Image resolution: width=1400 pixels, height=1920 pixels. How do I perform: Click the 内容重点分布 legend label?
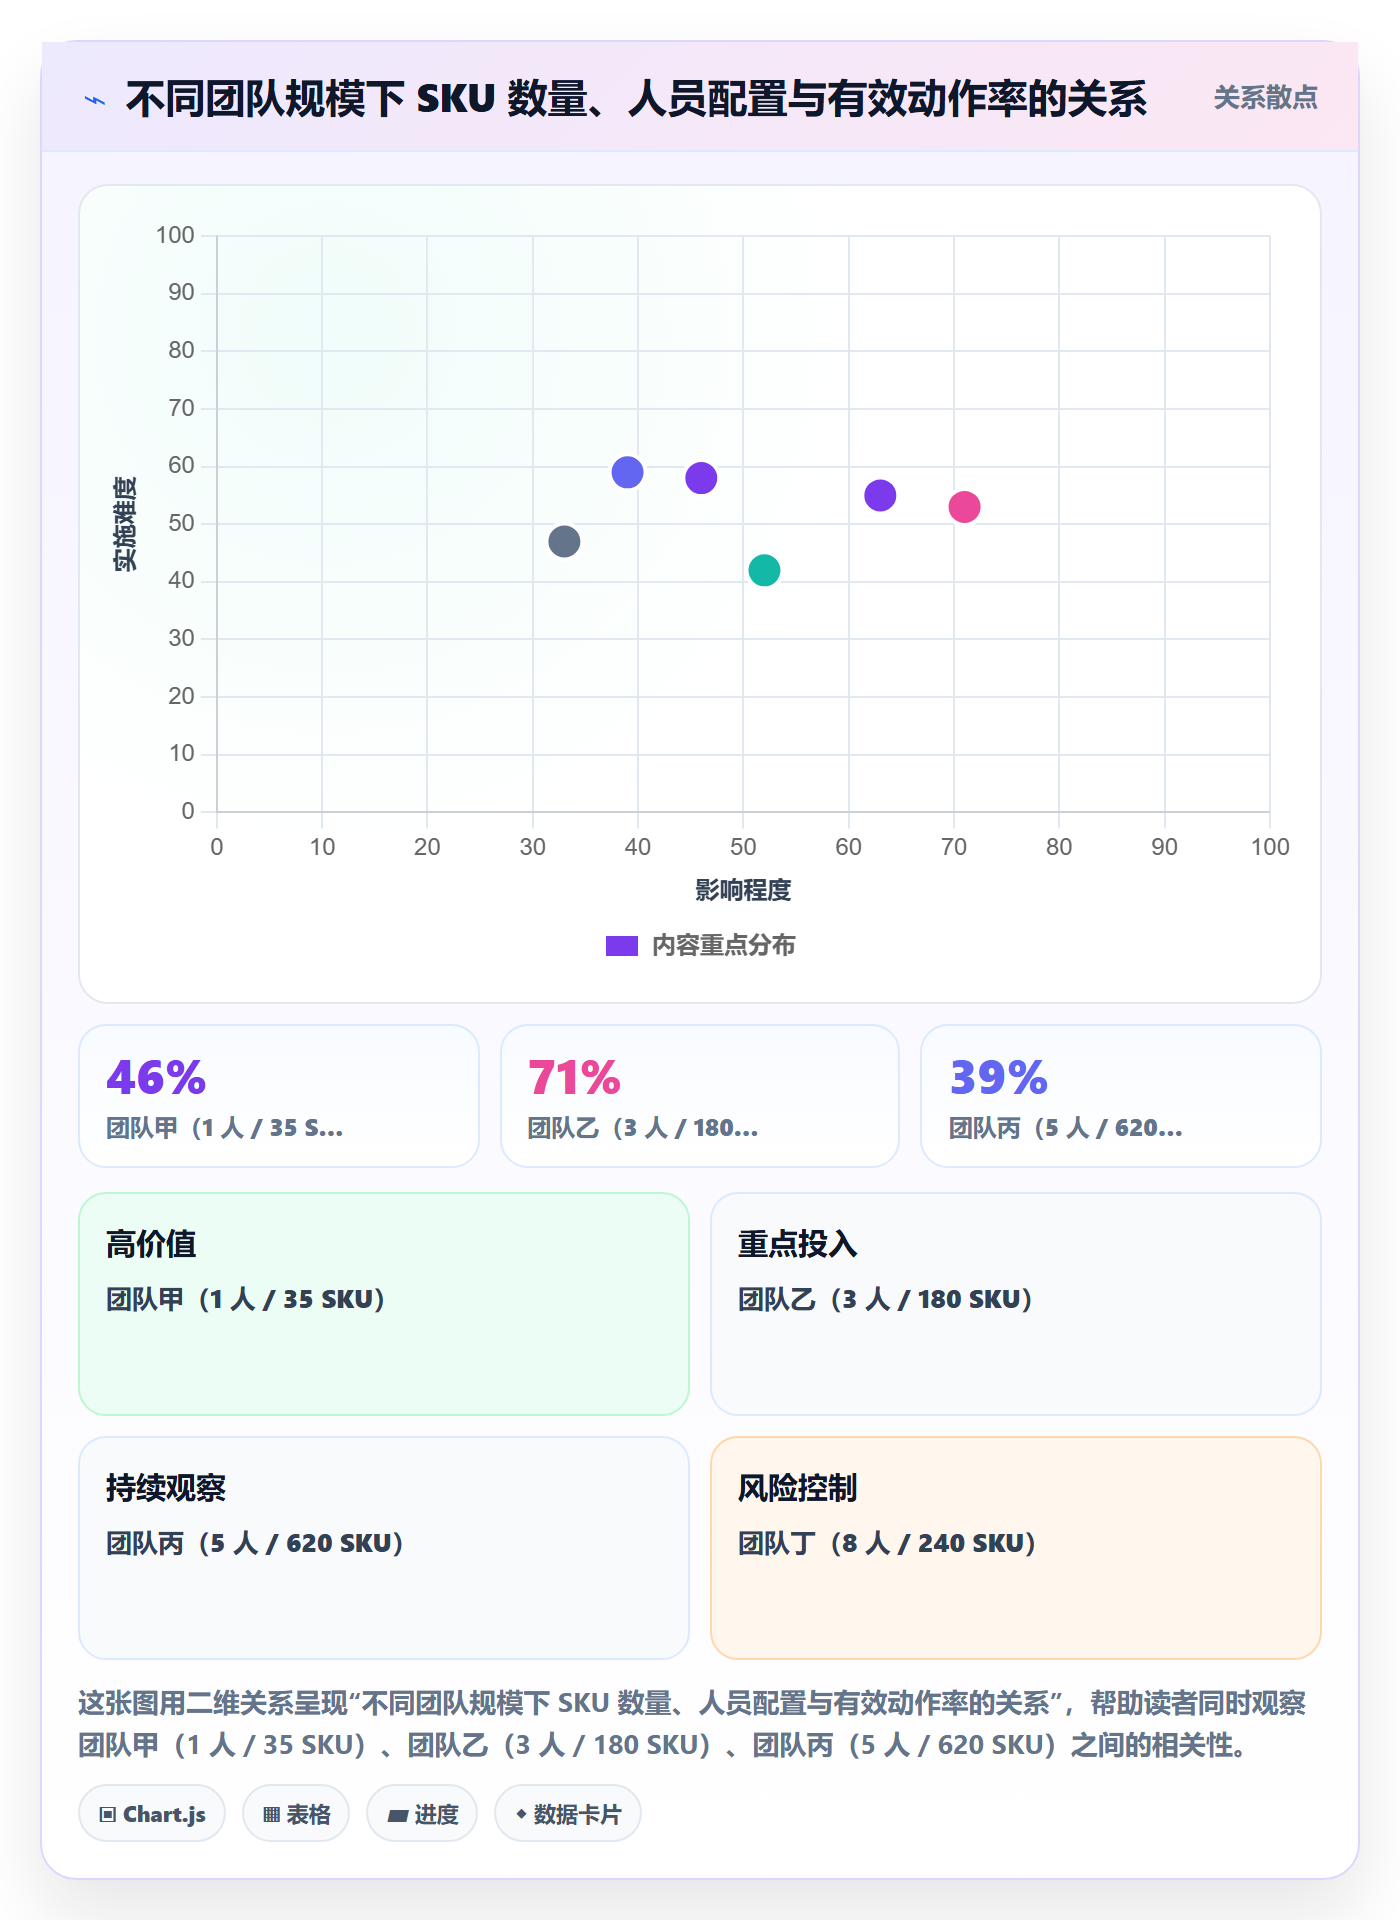(723, 946)
